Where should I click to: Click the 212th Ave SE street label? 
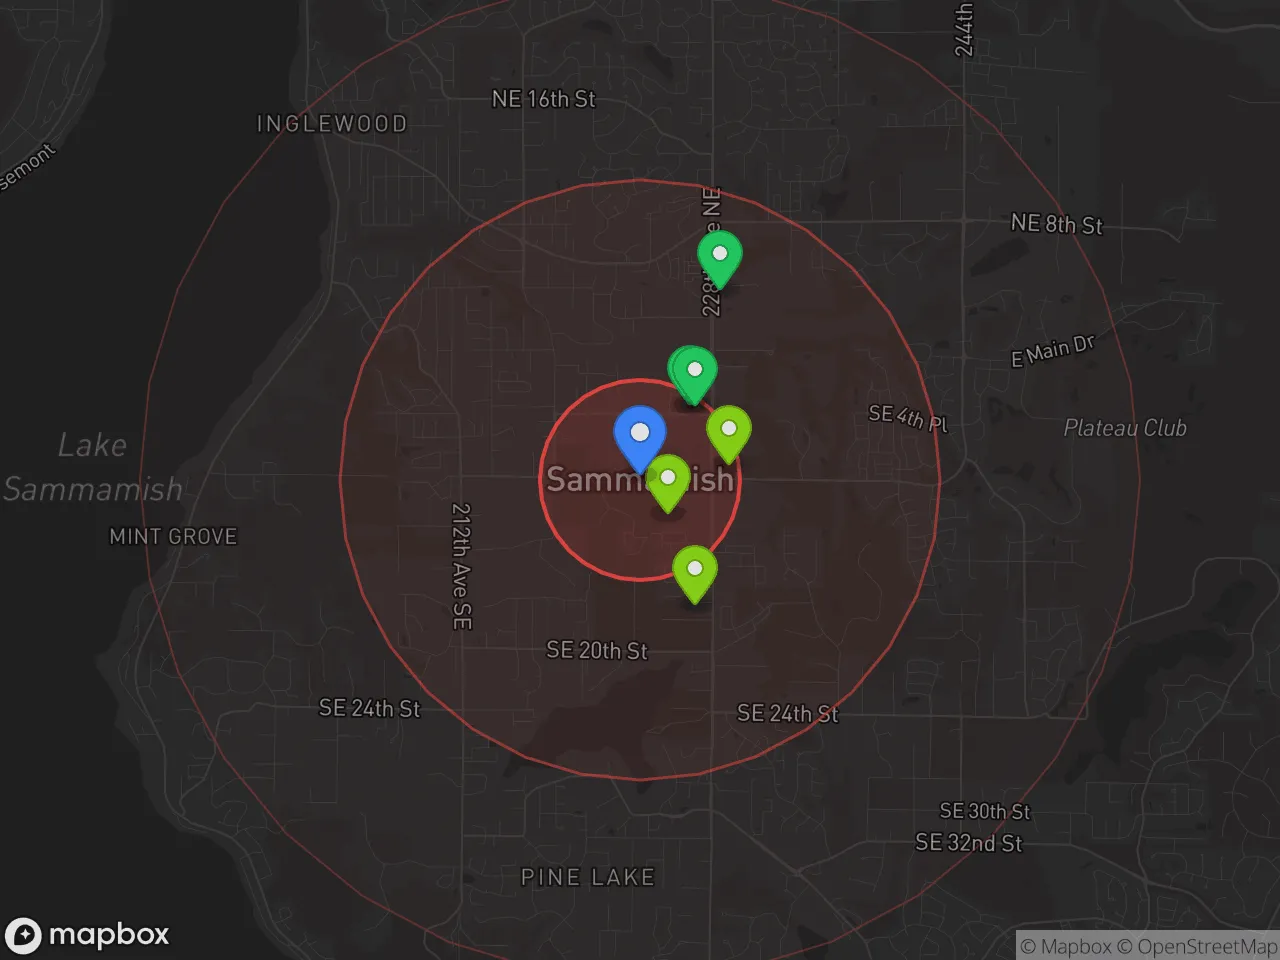point(461,566)
